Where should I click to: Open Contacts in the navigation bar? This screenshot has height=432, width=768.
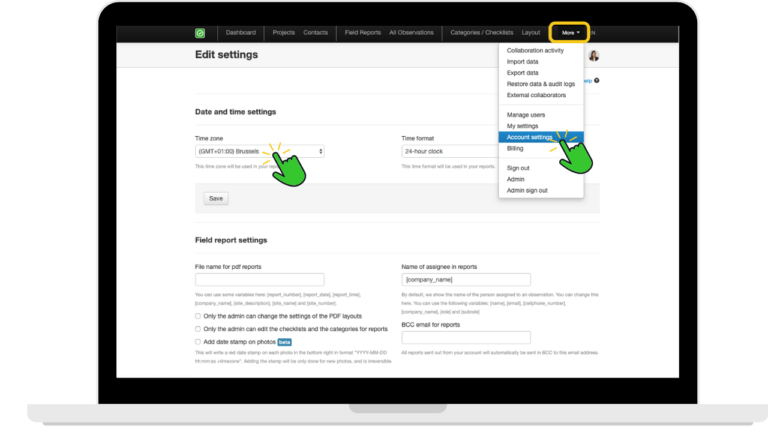315,33
